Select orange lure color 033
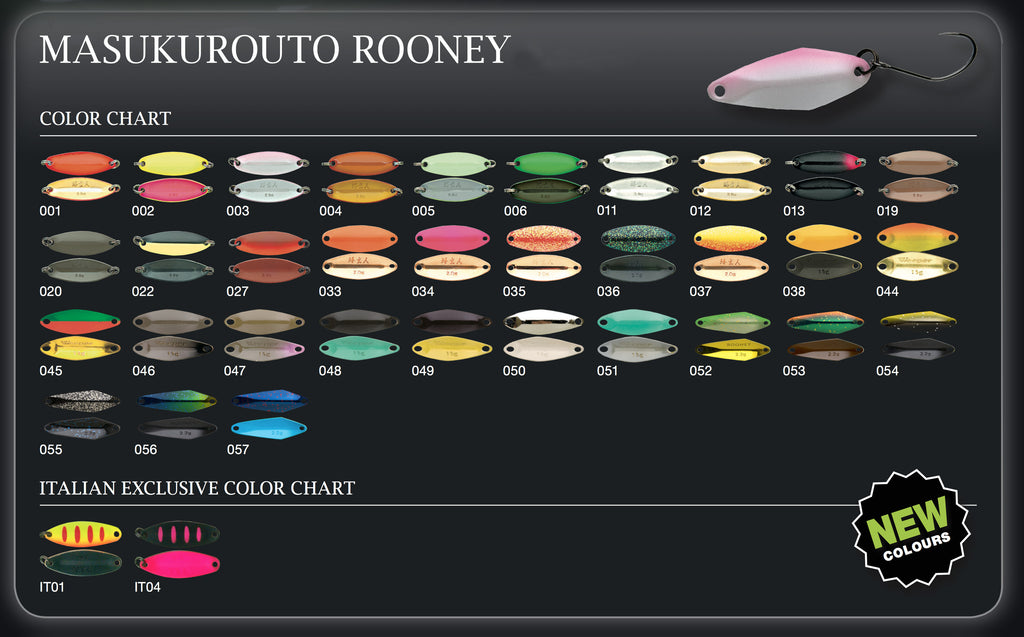 pyautogui.click(x=359, y=252)
